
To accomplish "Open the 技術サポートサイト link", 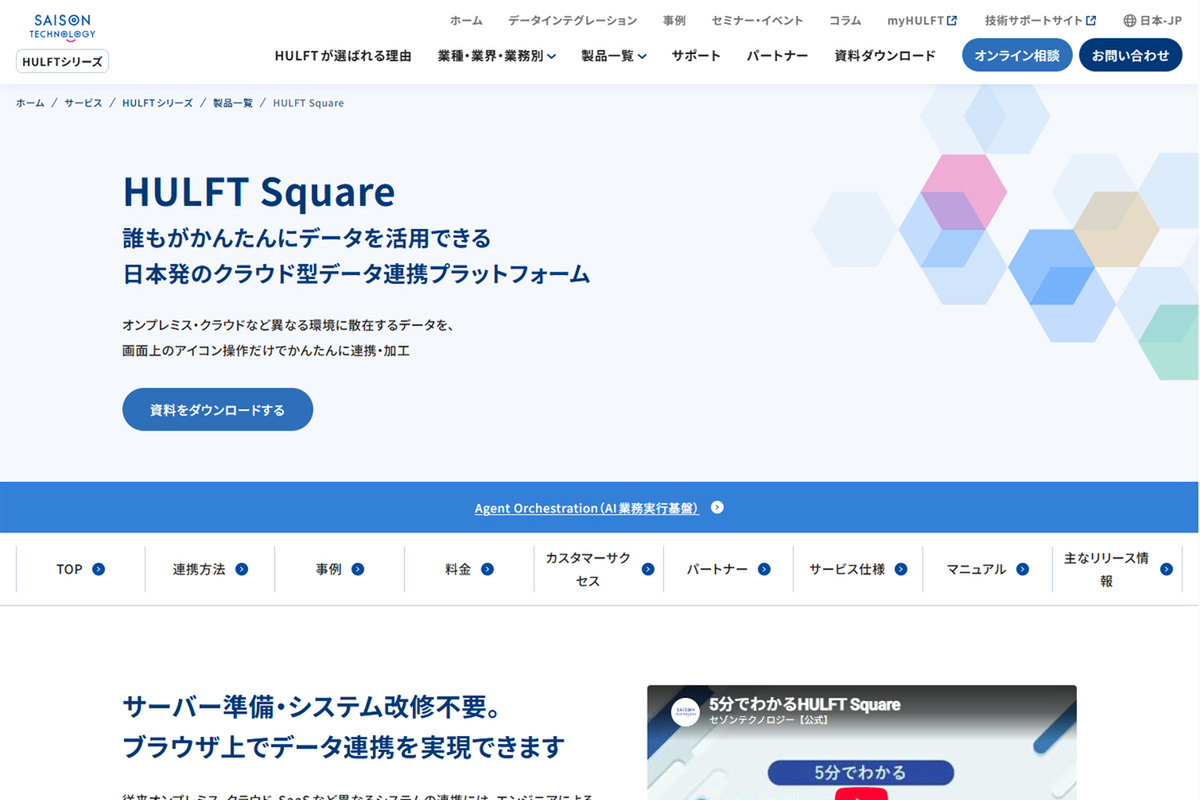I will [1040, 20].
